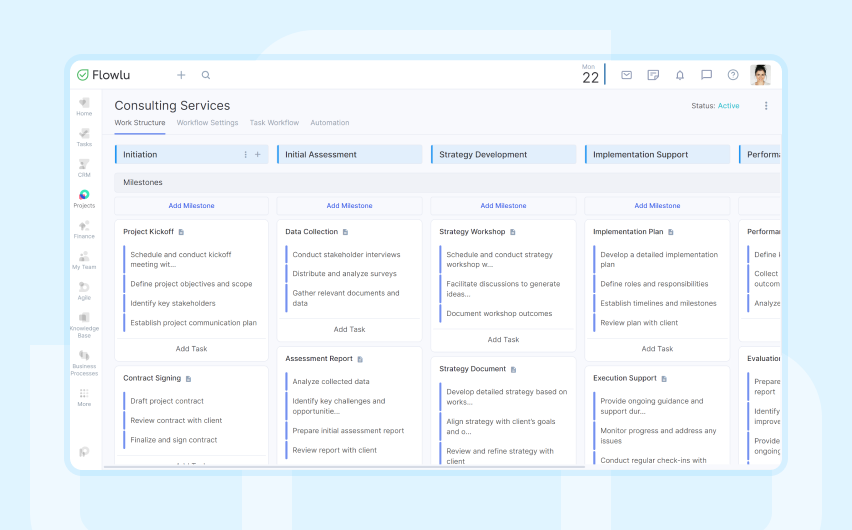Open the project three-dot options menu

coord(766,105)
